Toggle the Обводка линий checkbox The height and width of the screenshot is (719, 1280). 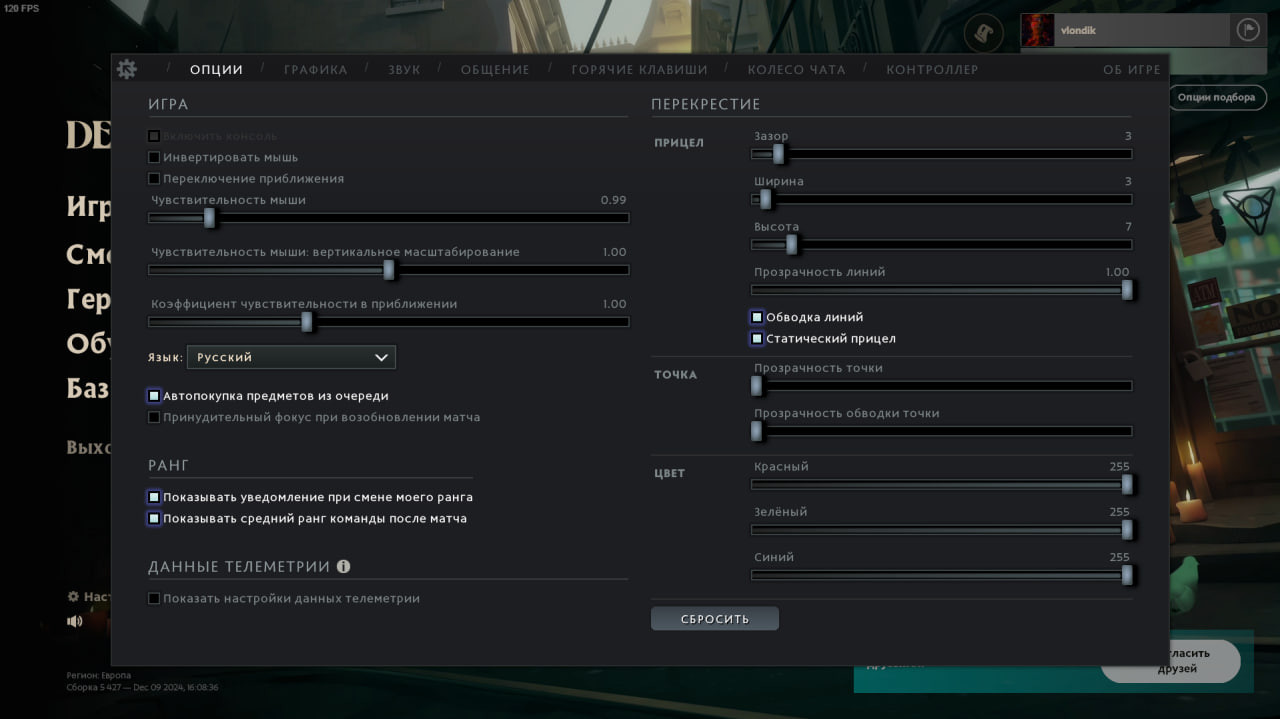pyautogui.click(x=757, y=317)
